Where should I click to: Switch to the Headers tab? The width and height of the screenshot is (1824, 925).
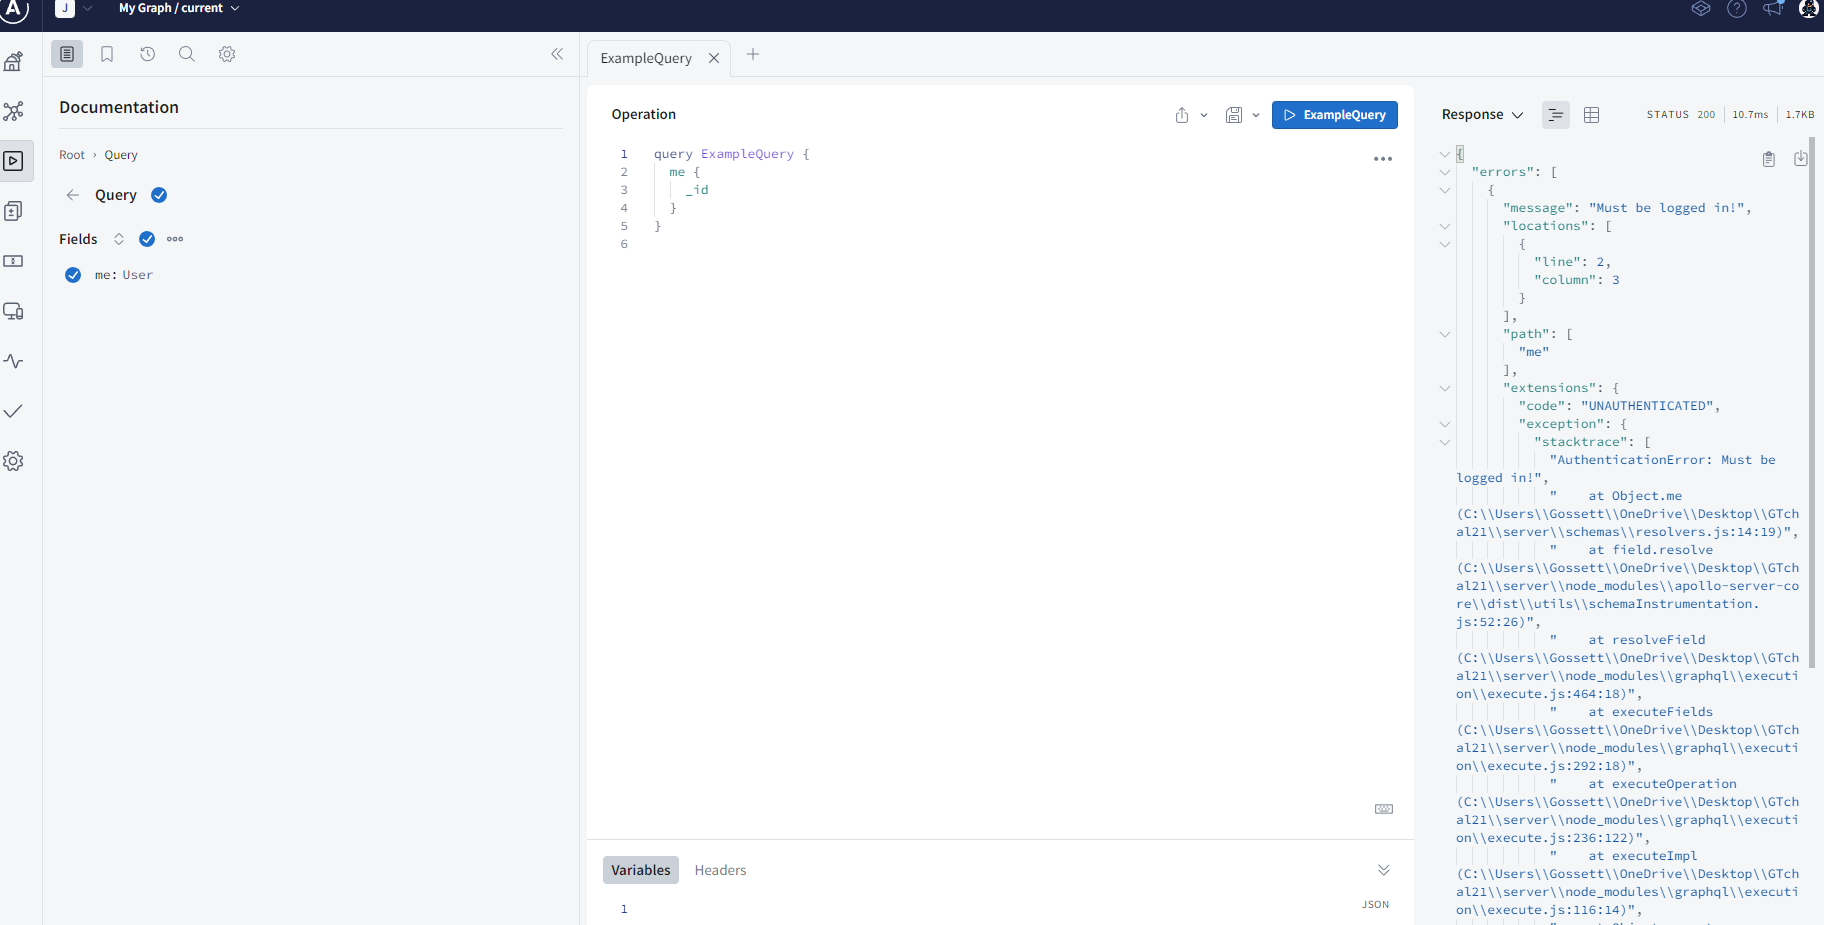click(720, 870)
